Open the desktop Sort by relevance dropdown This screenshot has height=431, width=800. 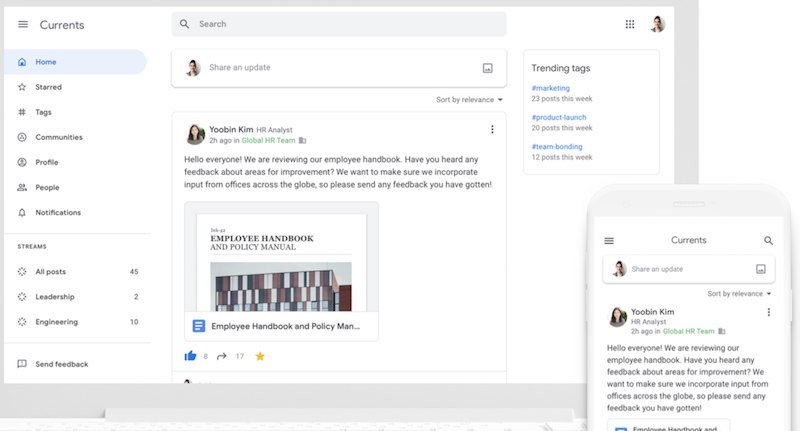click(x=469, y=100)
